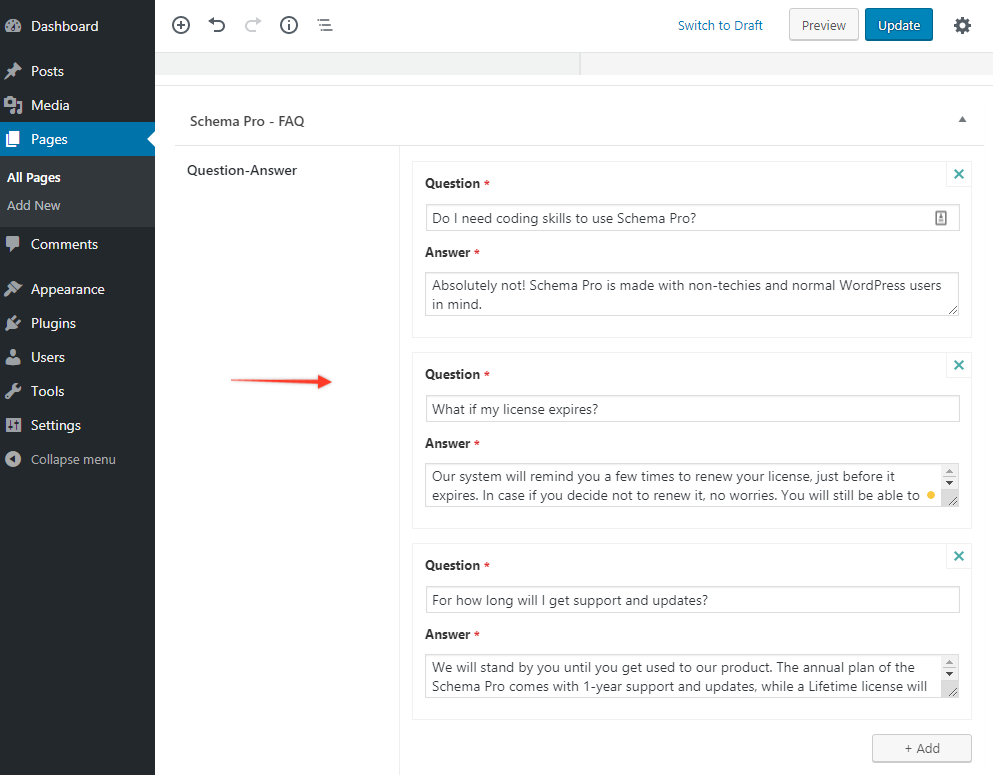Screen dimensions: 993x775
Task: Open content structure info icon
Action: [289, 25]
